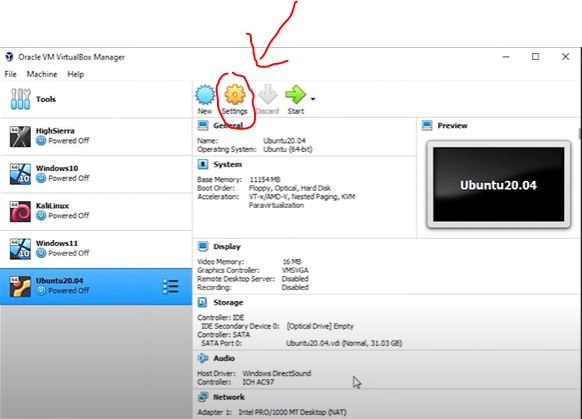Image resolution: width=582 pixels, height=419 pixels.
Task: Open the Ubuntu20.04 machine tools list icon
Action: (x=170, y=287)
